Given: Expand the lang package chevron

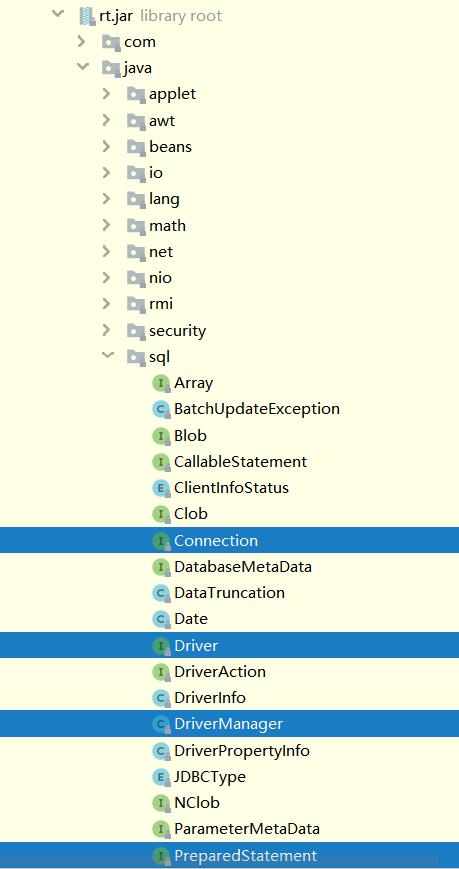Looking at the screenshot, I should tap(106, 198).
